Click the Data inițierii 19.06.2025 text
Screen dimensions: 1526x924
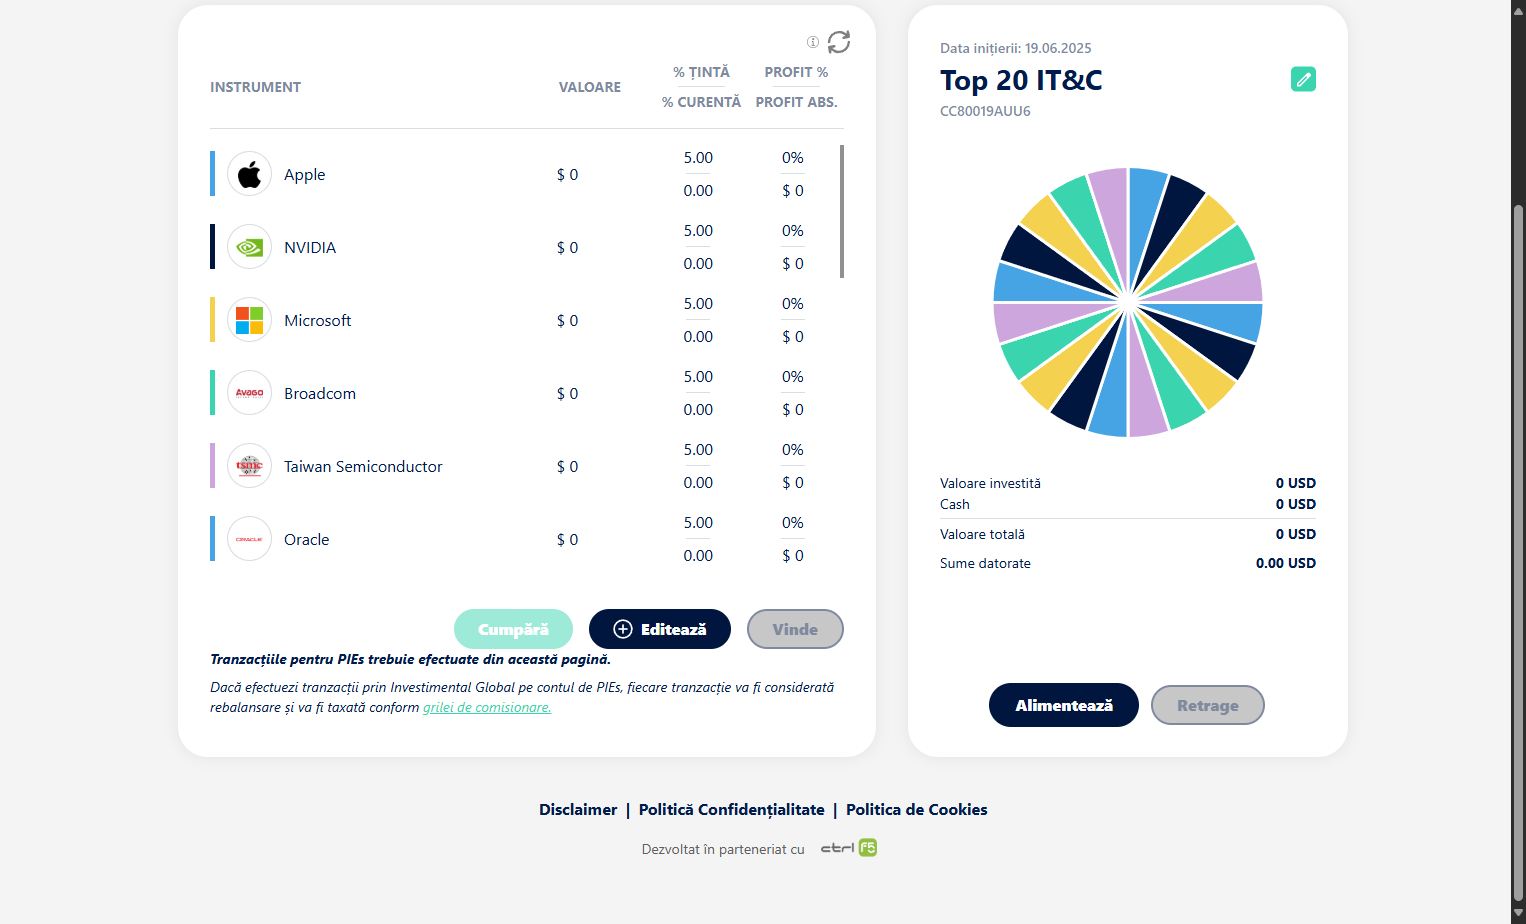(x=1015, y=48)
